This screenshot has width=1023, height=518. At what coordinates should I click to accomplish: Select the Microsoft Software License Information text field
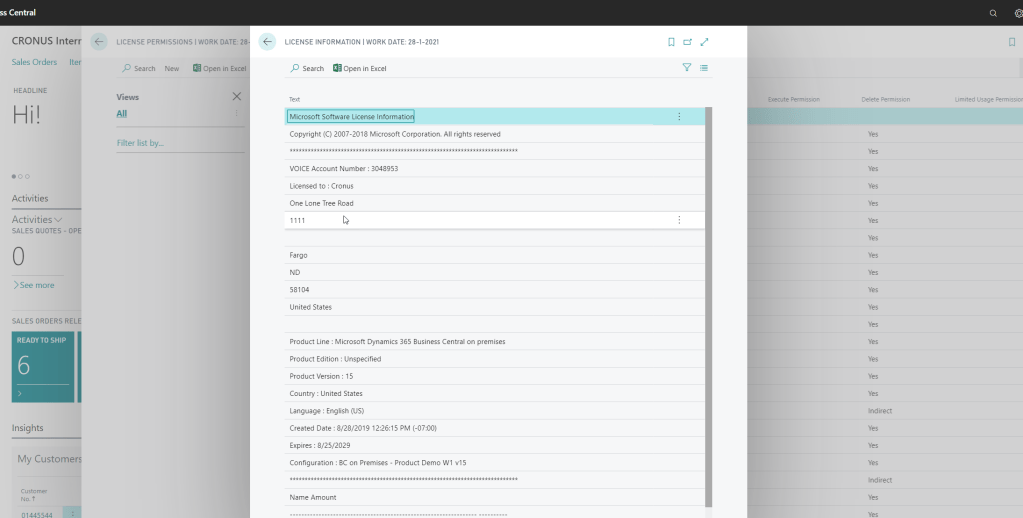coord(351,117)
